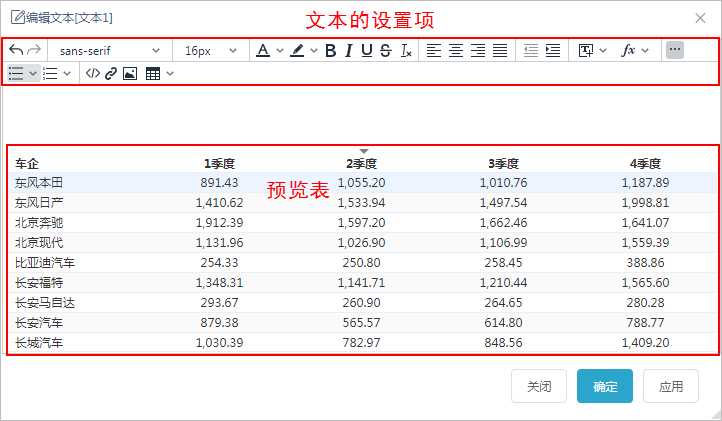This screenshot has width=722, height=421.
Task: Apply numbered list formatting
Action: tap(50, 74)
